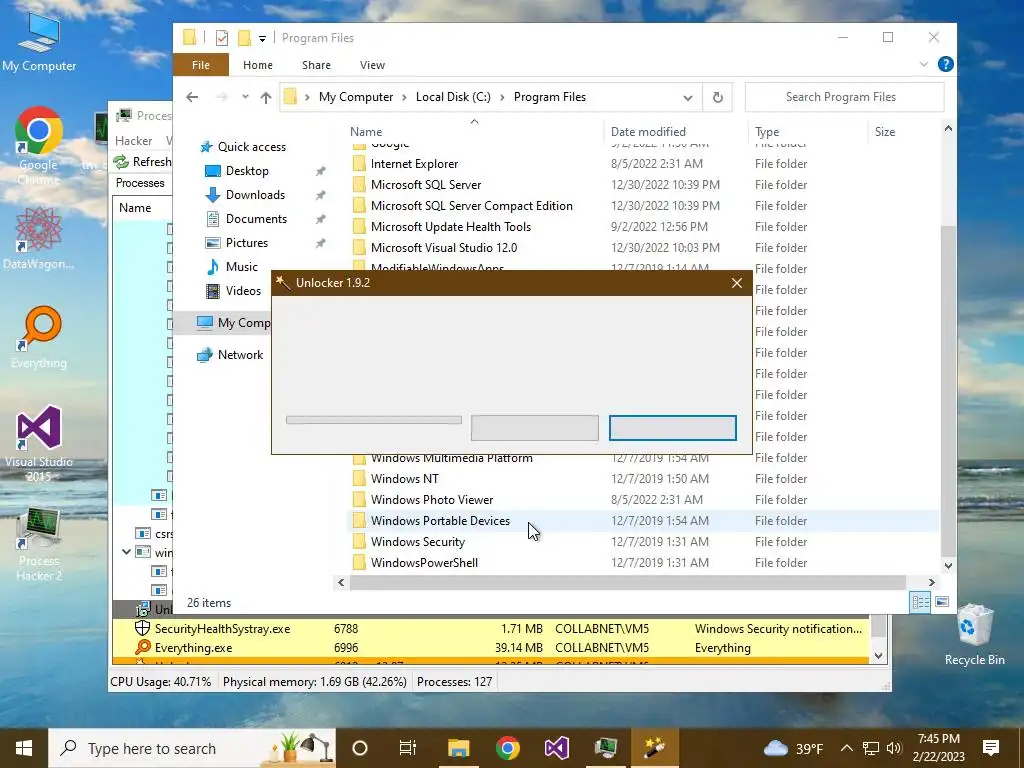The height and width of the screenshot is (768, 1024).
Task: Select Desktop in Quick access
Action: 246,171
